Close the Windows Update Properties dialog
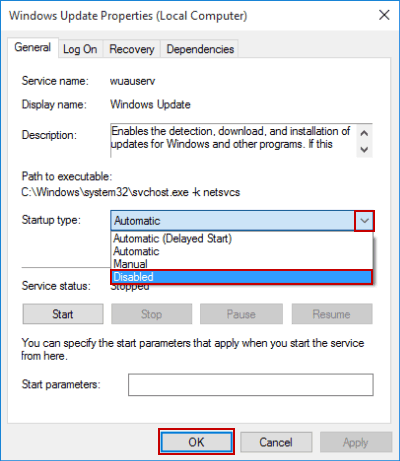Image resolution: width=400 pixels, height=461 pixels. [x=384, y=15]
